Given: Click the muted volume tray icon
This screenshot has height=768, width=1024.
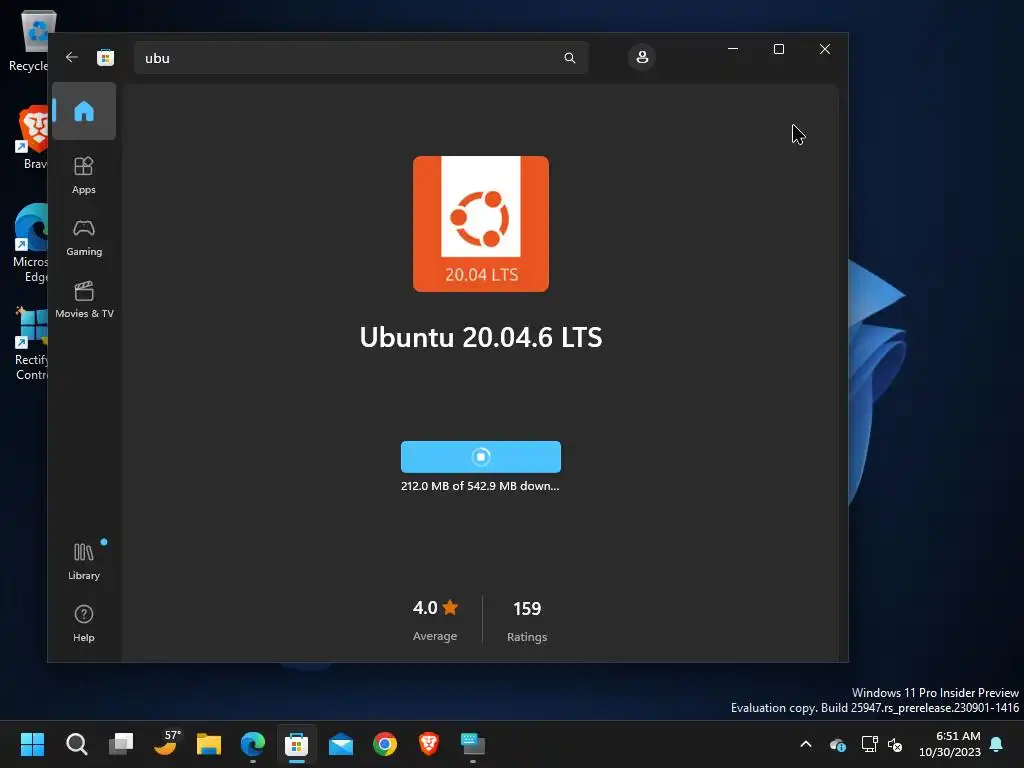Looking at the screenshot, I should click(895, 744).
